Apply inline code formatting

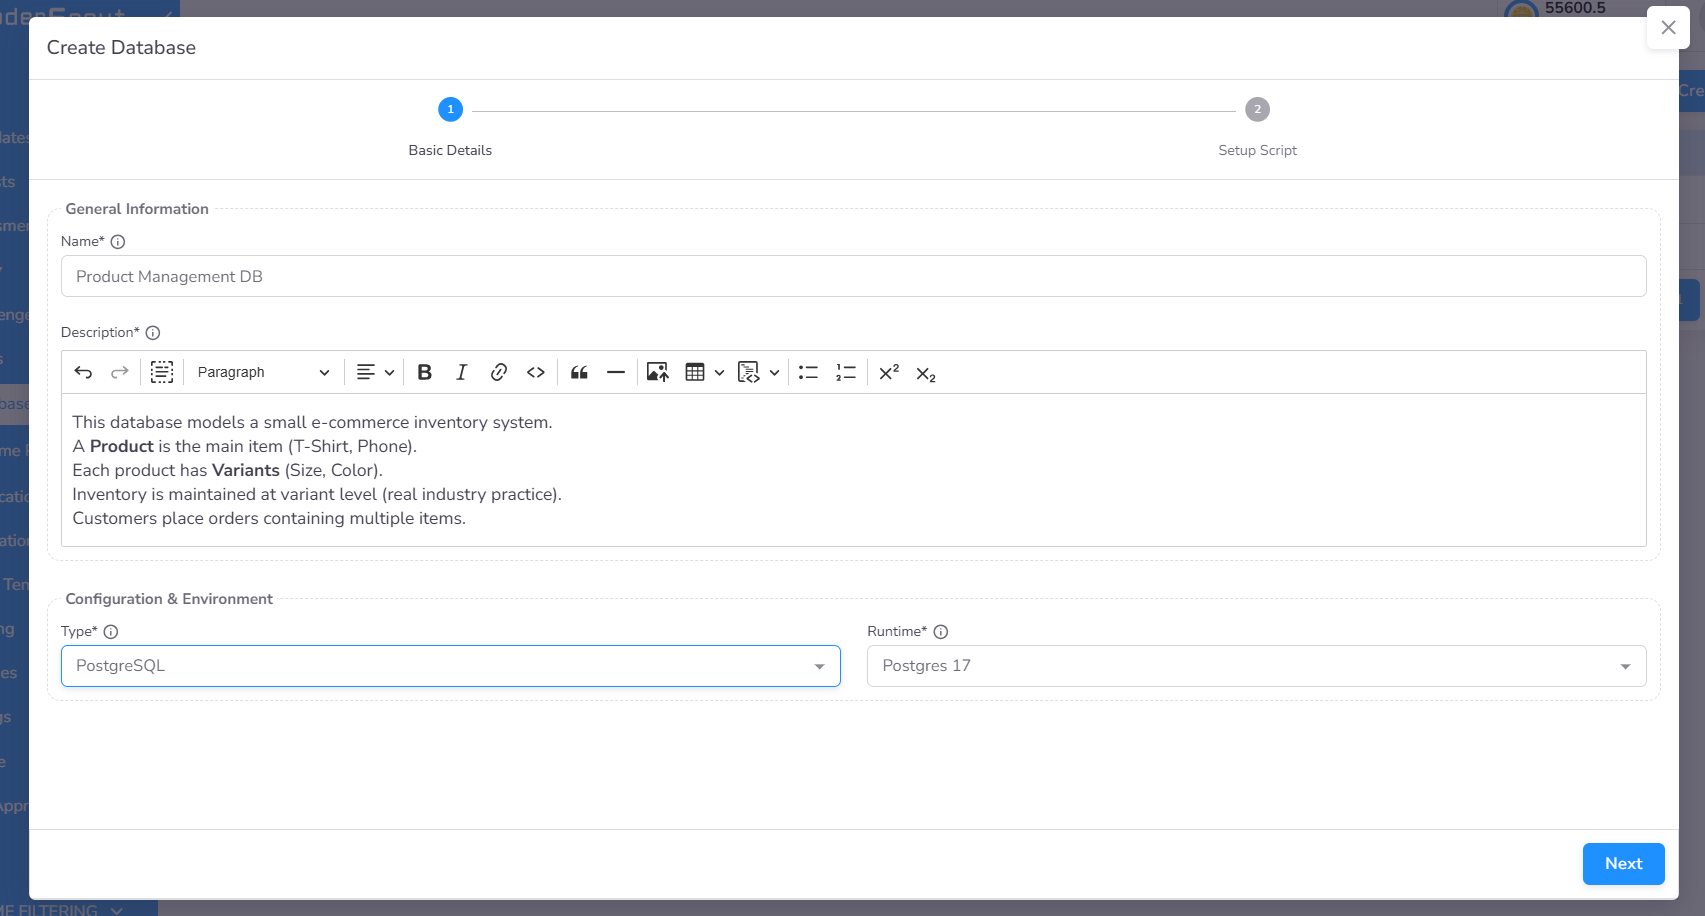coord(536,372)
